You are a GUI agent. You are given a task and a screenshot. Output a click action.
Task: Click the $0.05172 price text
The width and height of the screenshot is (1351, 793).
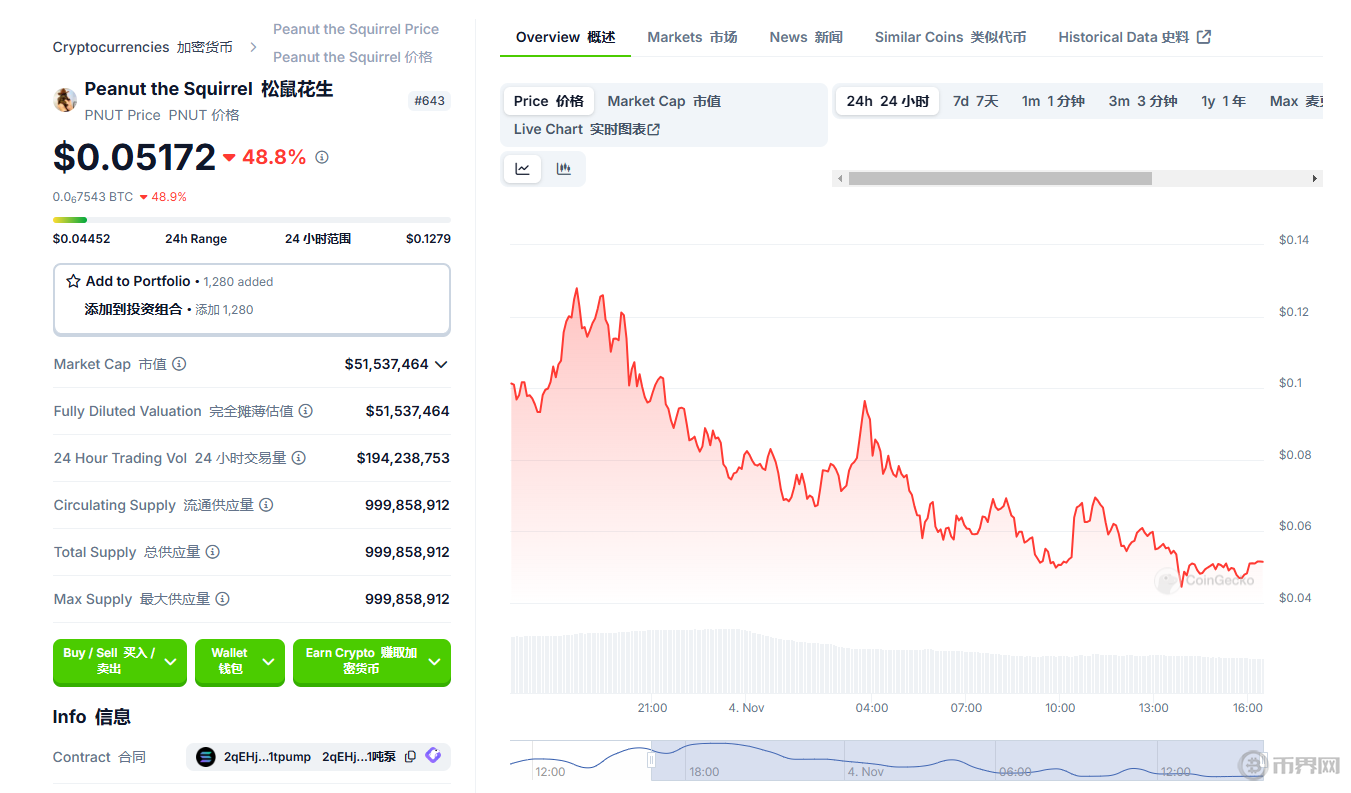point(134,157)
